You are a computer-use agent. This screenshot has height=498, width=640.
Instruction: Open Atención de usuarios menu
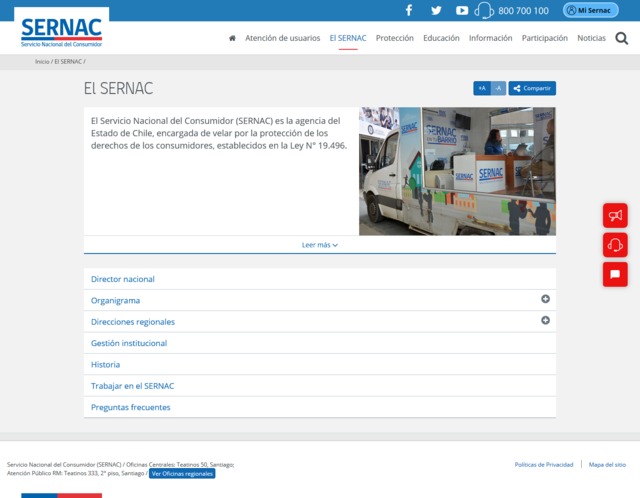click(283, 38)
